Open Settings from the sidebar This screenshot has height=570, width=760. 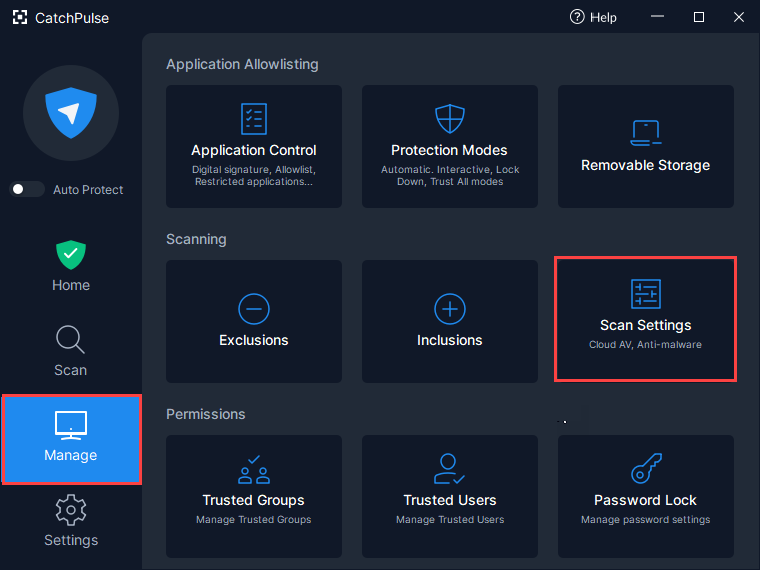(x=71, y=521)
